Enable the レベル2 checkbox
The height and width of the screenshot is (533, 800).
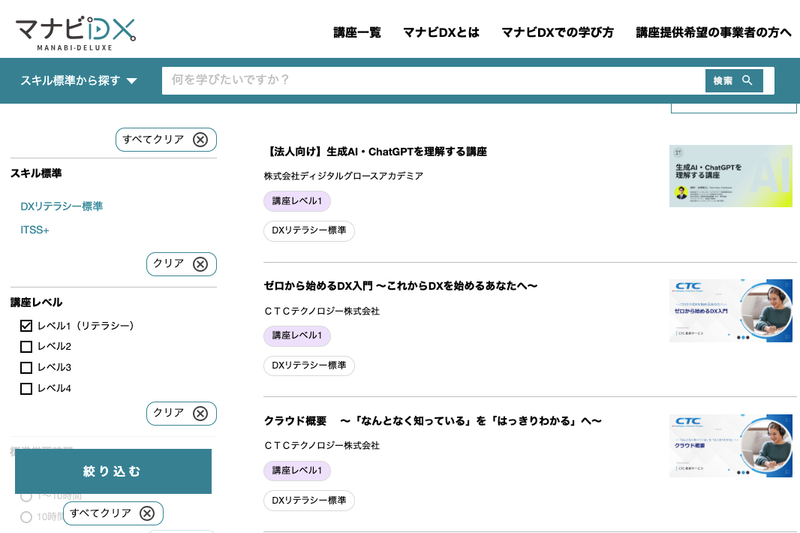click(26, 346)
